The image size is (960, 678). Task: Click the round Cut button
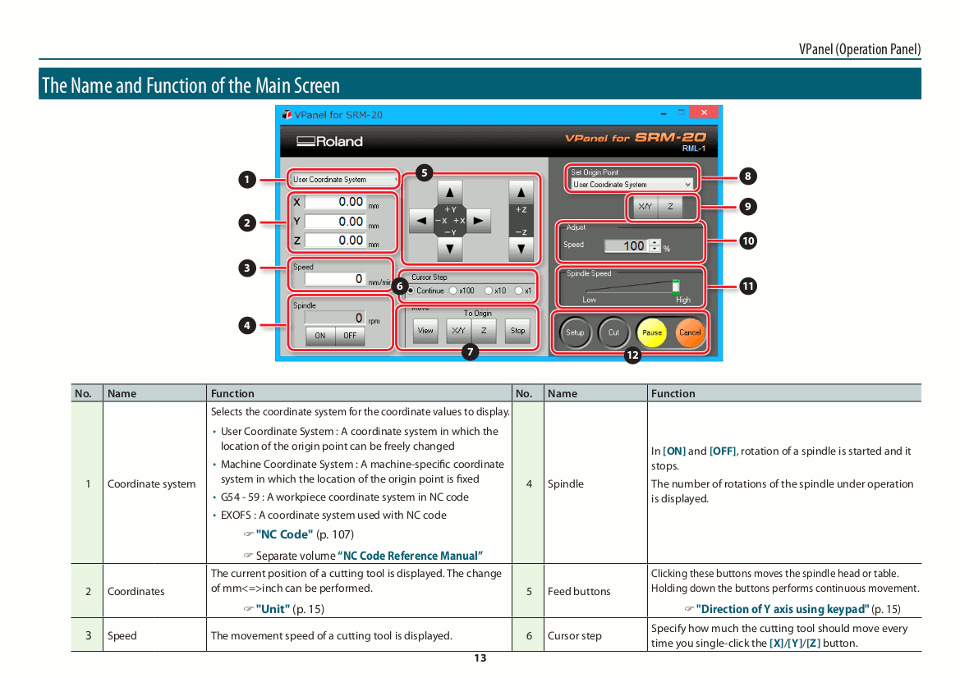click(613, 333)
